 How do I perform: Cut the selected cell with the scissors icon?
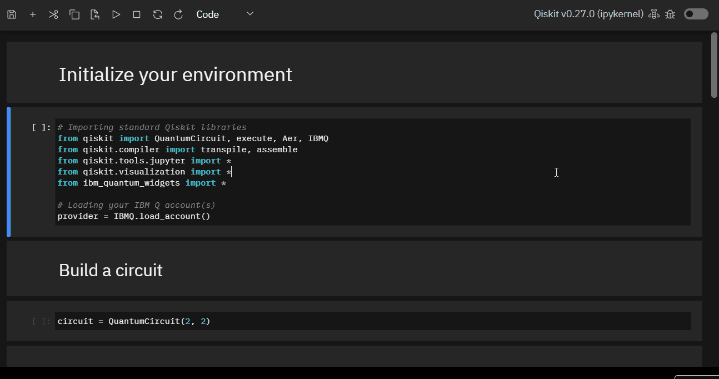point(54,15)
